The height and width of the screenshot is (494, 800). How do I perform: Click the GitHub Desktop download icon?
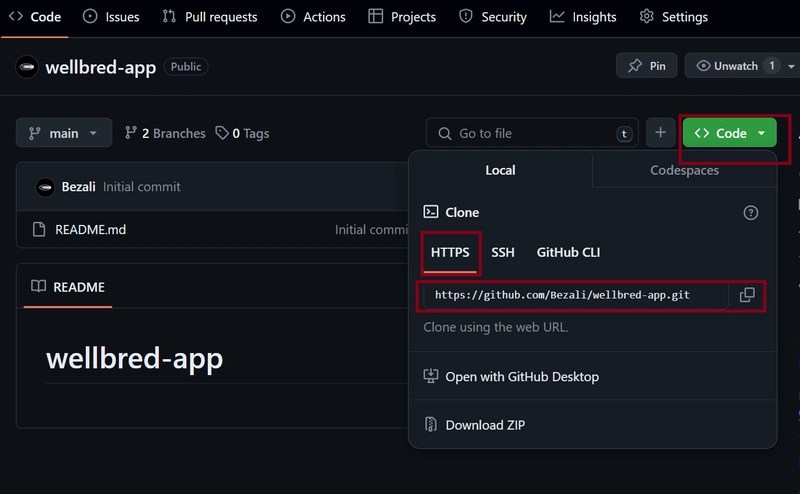[x=431, y=376]
